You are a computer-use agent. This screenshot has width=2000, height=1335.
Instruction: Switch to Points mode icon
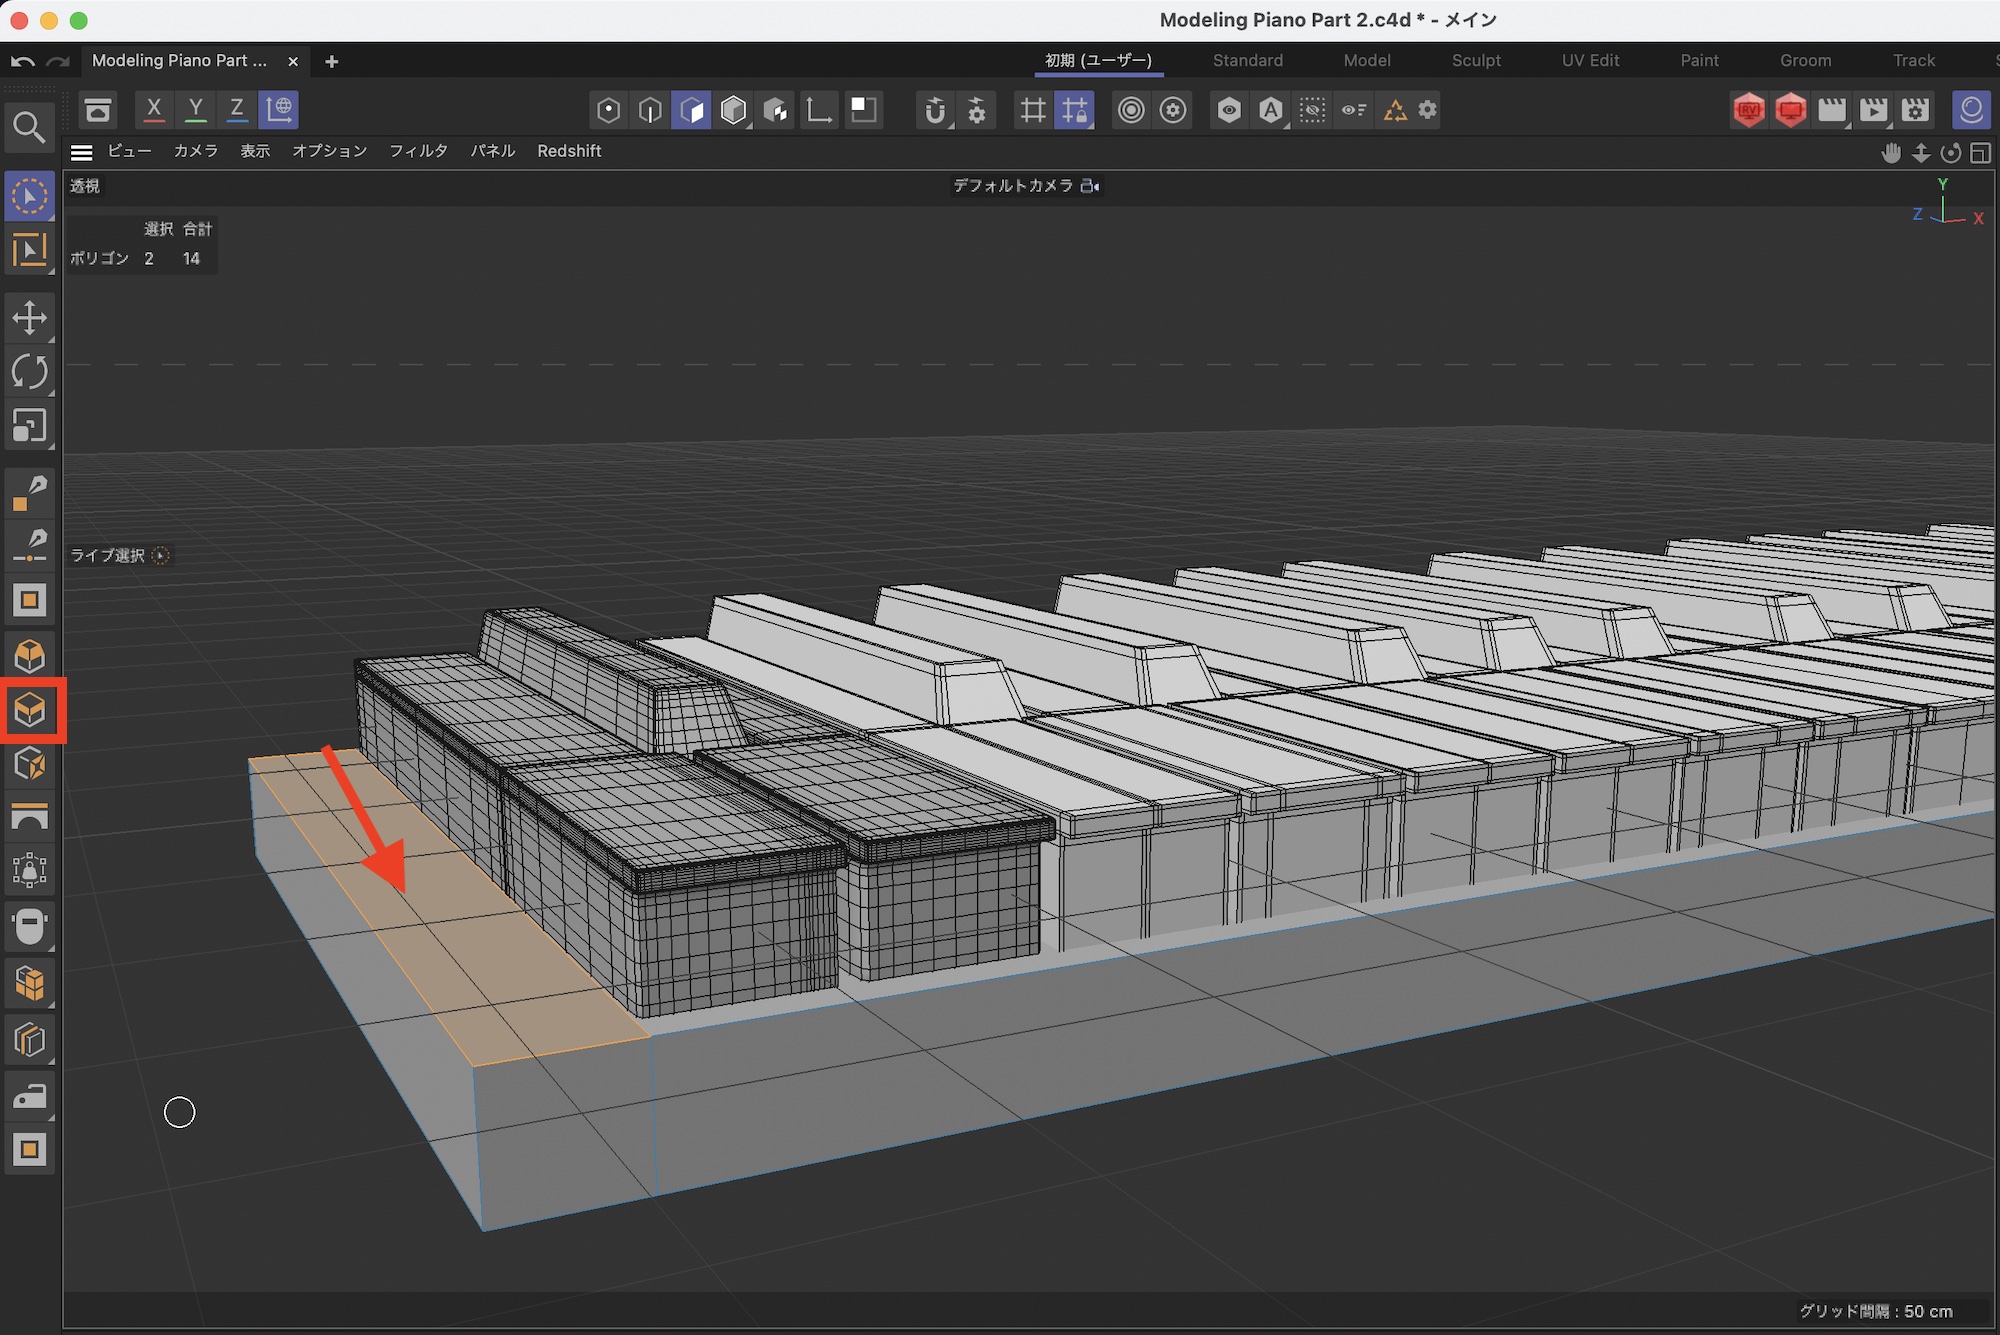(x=608, y=110)
